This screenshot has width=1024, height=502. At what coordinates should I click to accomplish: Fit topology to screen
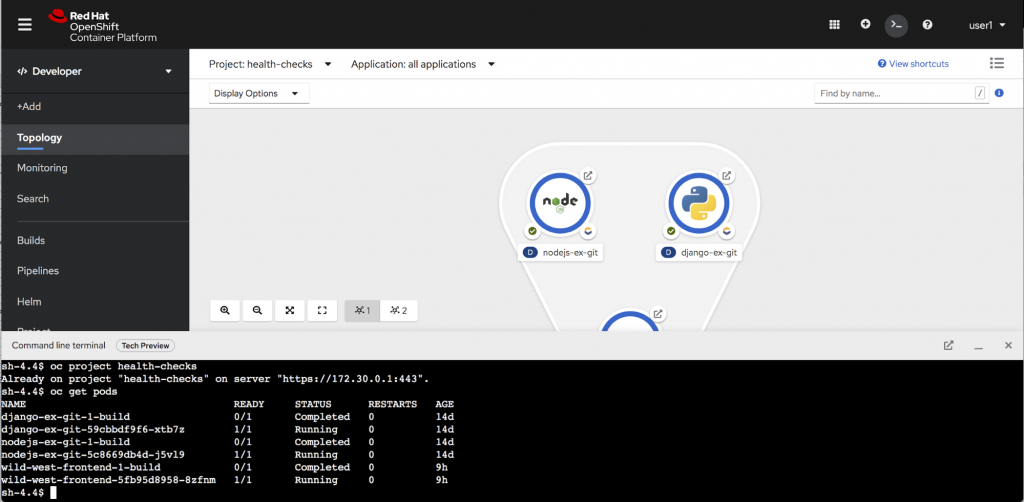[x=289, y=311]
